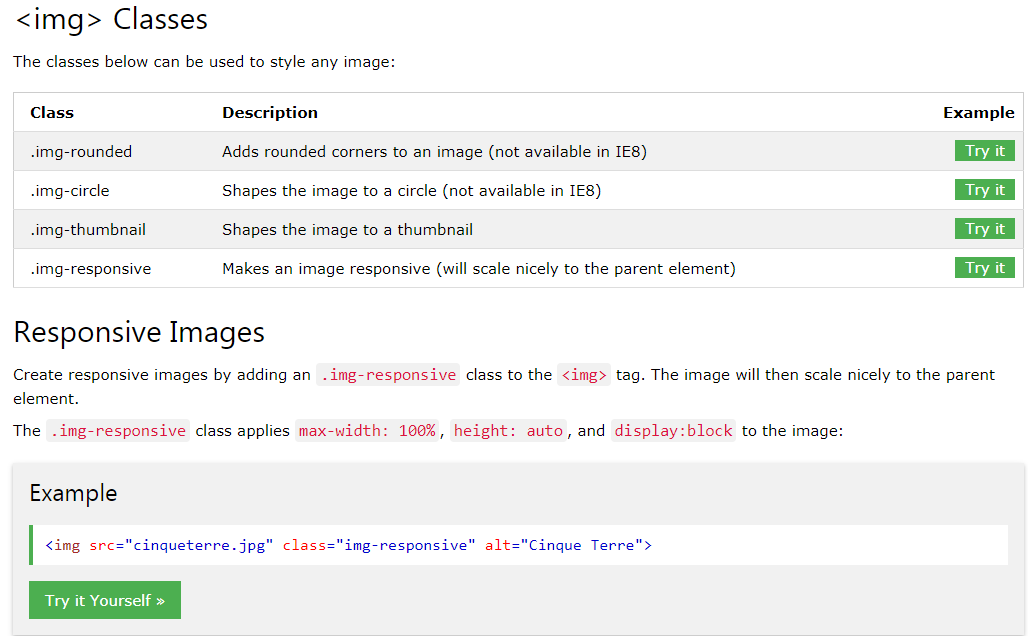This screenshot has height=636, width=1028.
Task: Click the highlighted <img> tag snippet in the paragraph
Action: pyautogui.click(x=584, y=374)
